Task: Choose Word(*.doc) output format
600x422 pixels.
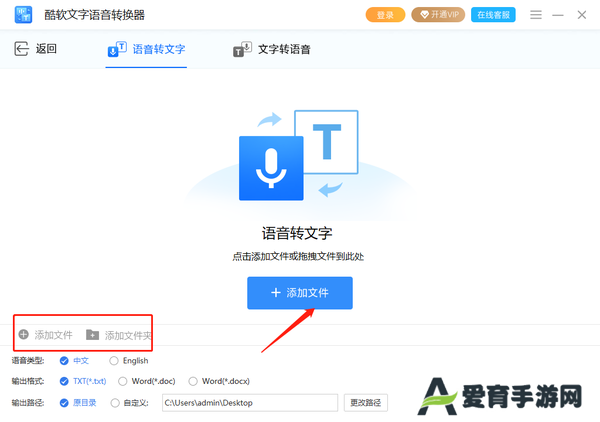Action: pyautogui.click(x=147, y=381)
